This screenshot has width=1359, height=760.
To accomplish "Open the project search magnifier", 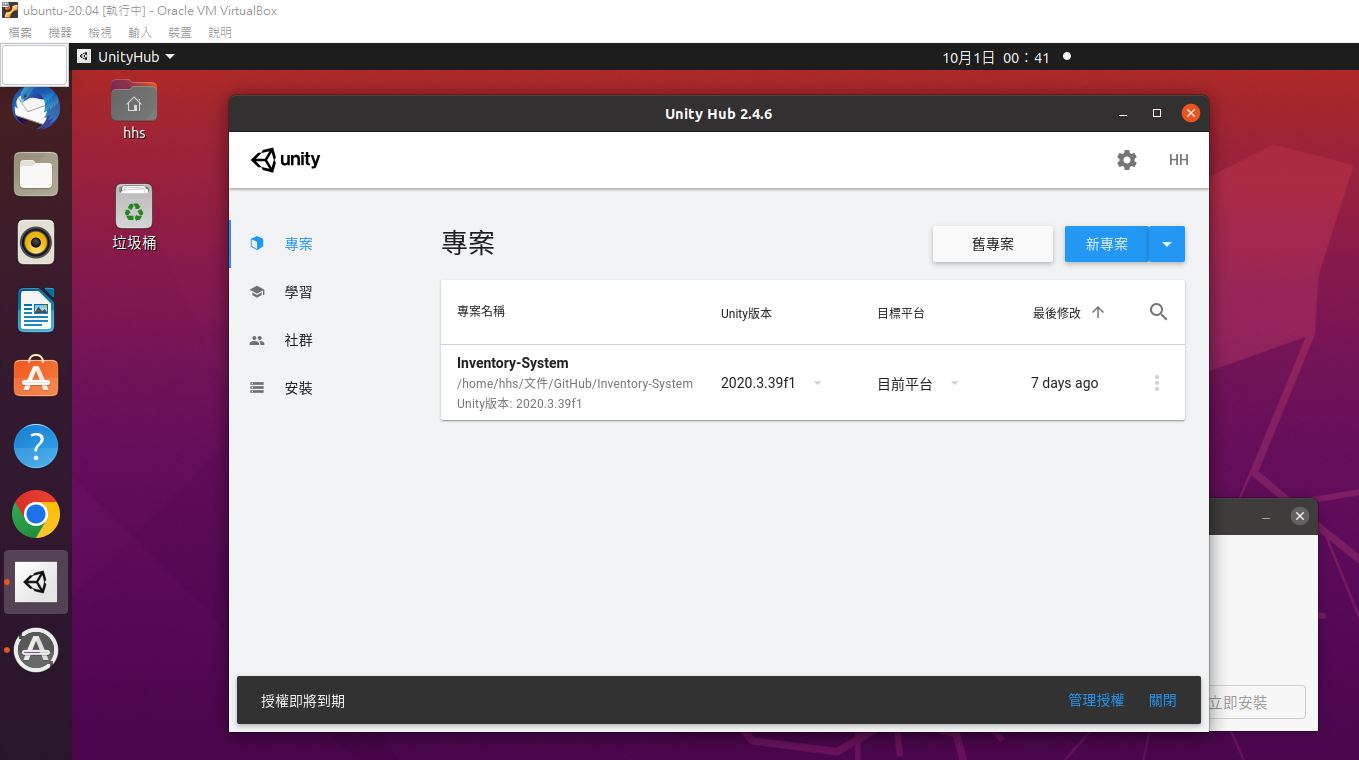I will [x=1158, y=312].
